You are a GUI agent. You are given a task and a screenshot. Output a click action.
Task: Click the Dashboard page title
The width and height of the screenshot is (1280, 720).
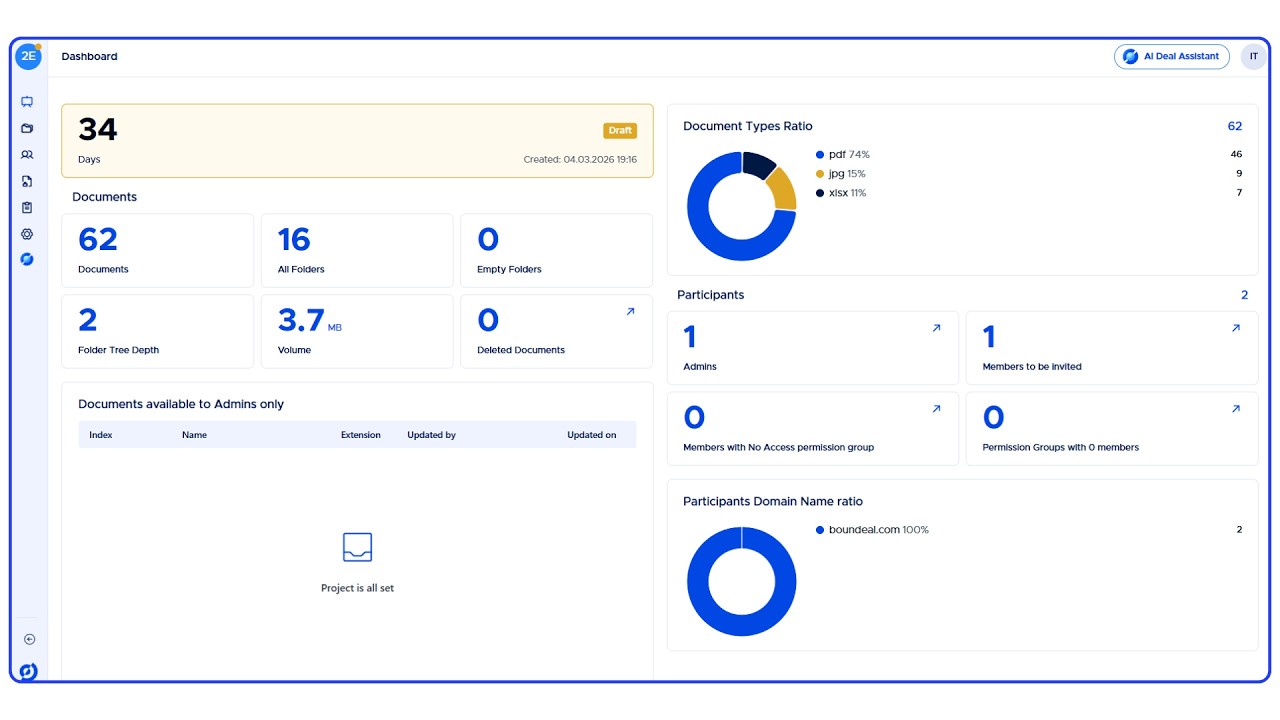(x=89, y=57)
